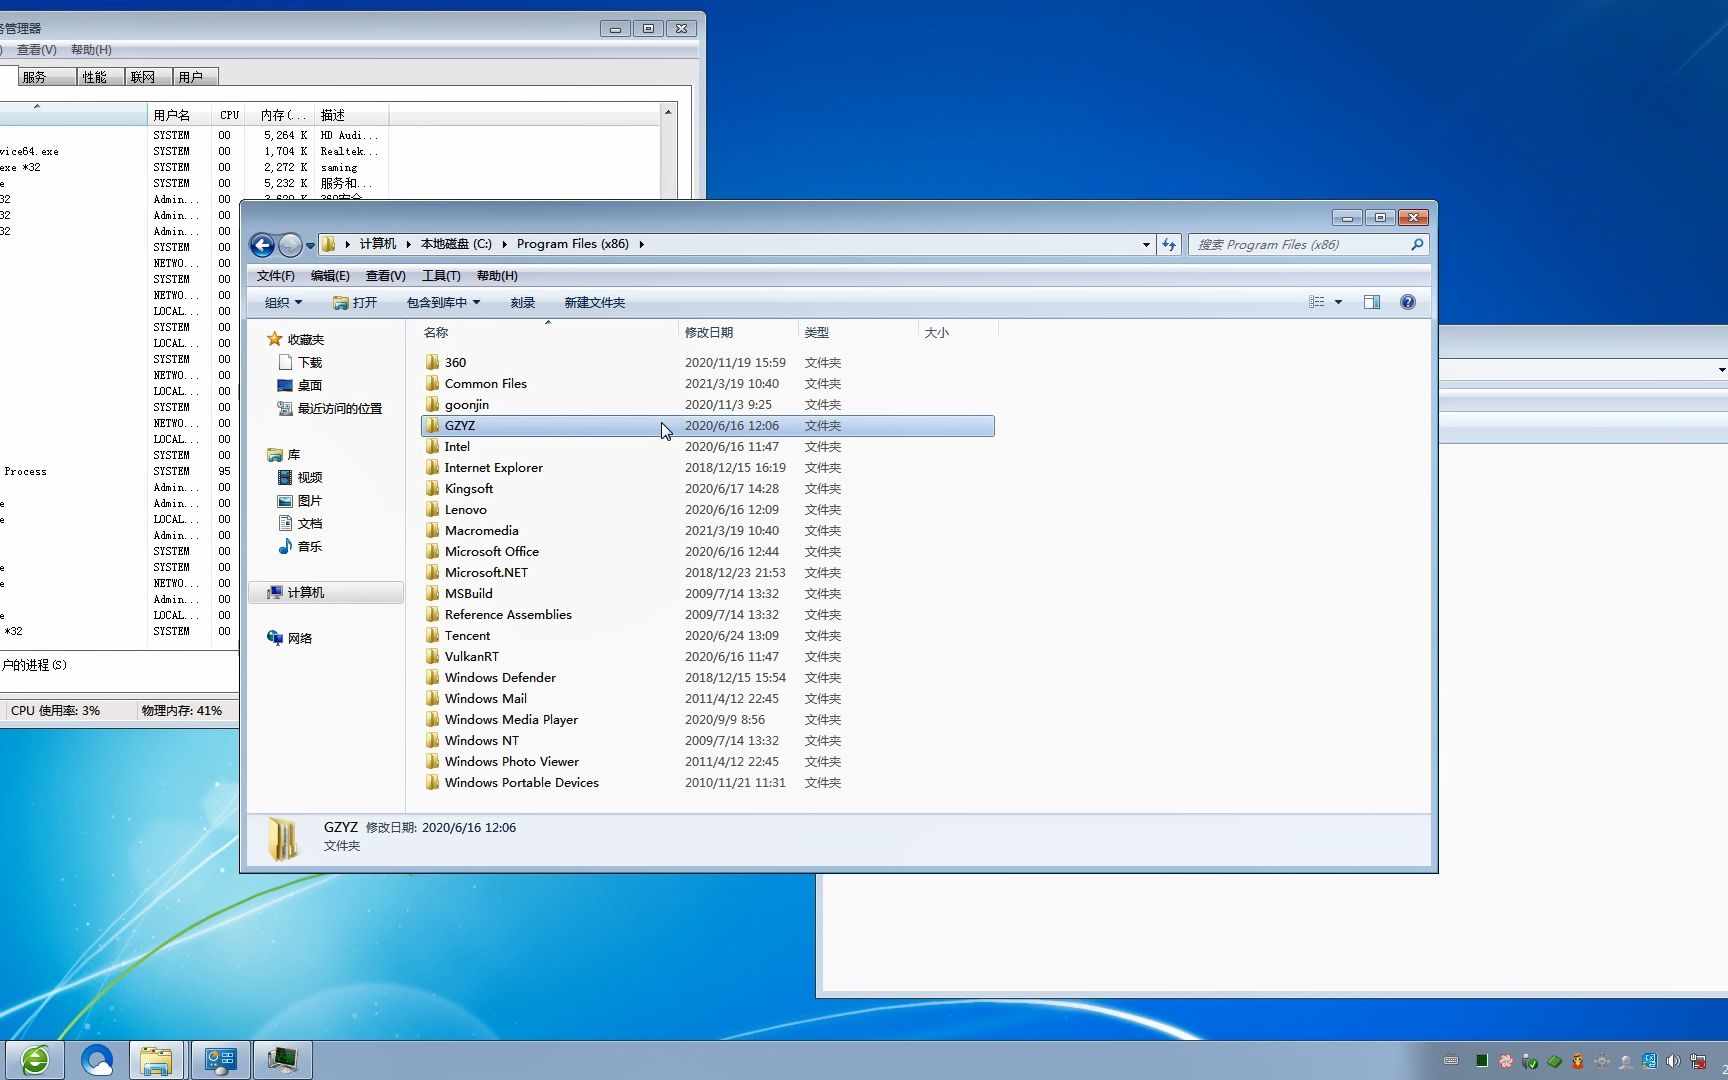Click the help question mark icon
The height and width of the screenshot is (1080, 1728).
point(1408,302)
